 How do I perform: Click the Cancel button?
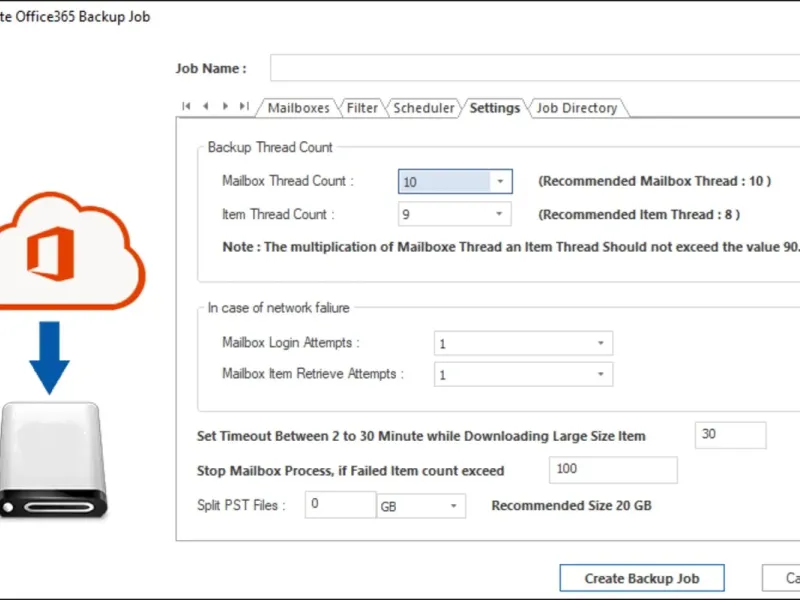tap(781, 578)
